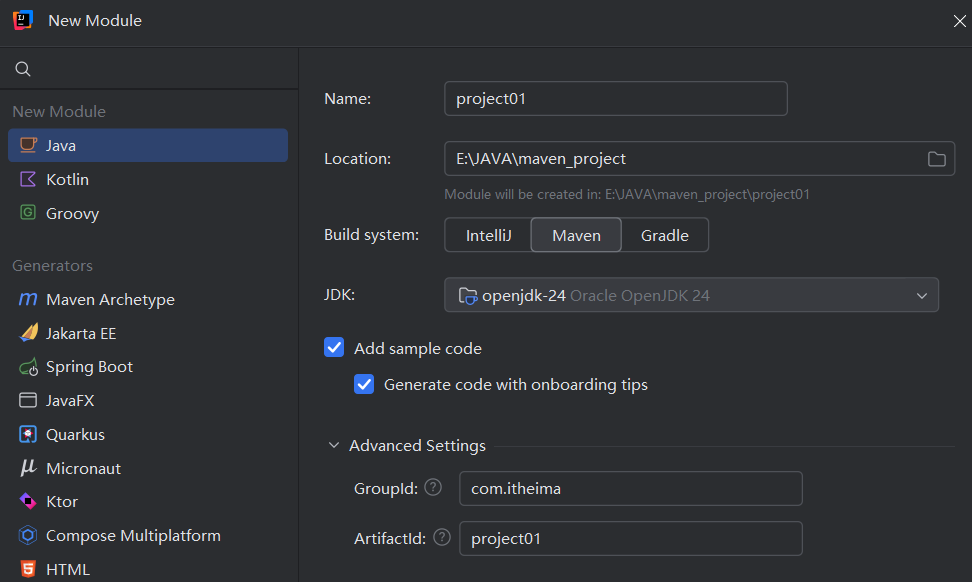Viewport: 972px width, 582px height.
Task: Click the Spring Boot leaf icon
Action: 29,367
